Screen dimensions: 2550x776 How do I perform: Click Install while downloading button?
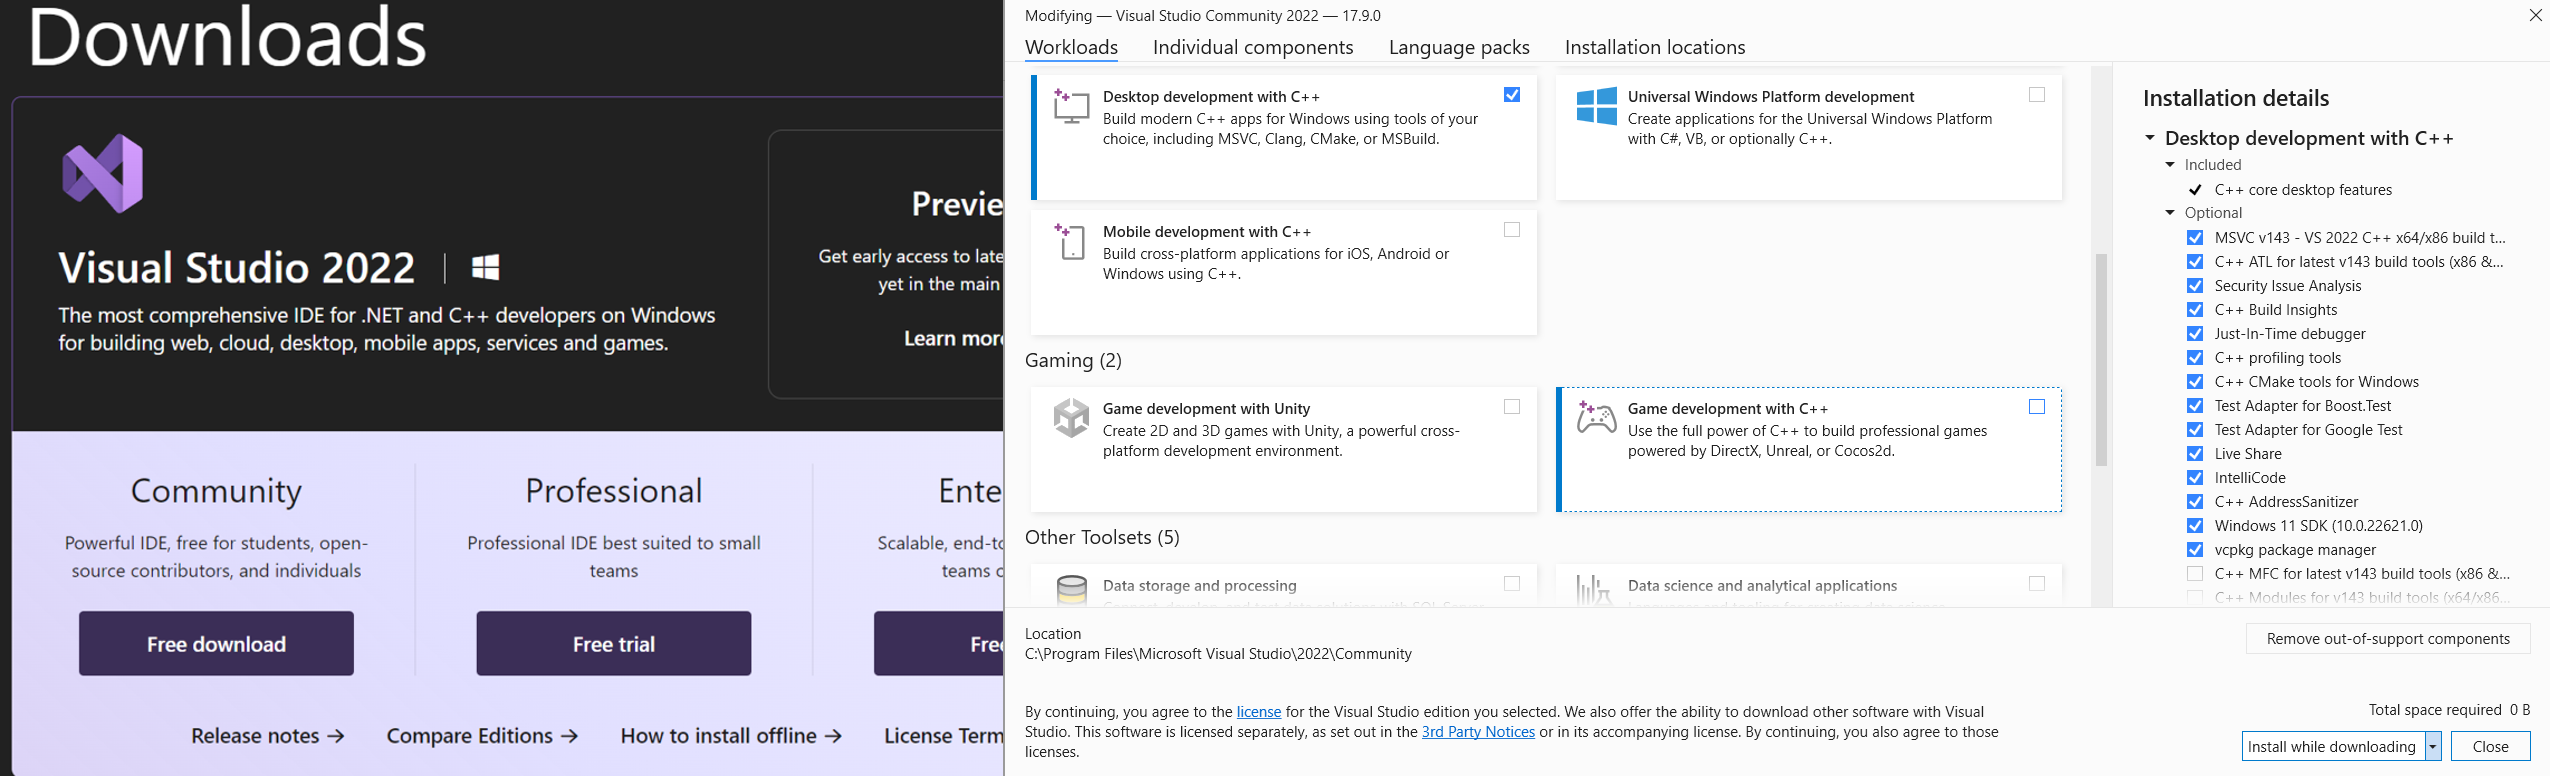pos(2333,747)
